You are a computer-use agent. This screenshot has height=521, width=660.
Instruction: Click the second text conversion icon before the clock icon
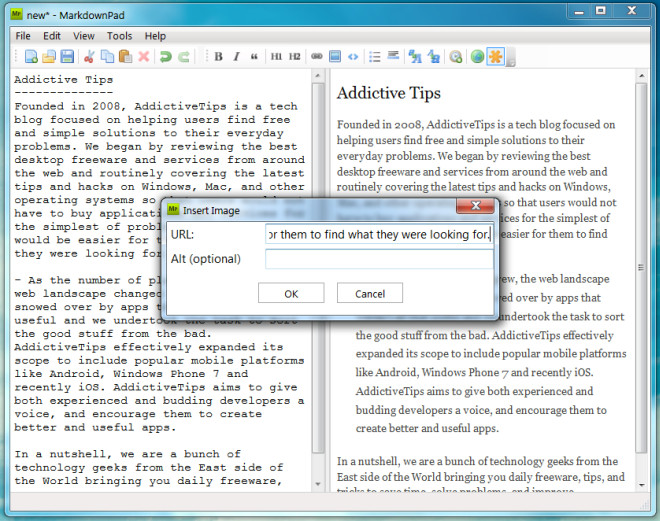coord(434,56)
